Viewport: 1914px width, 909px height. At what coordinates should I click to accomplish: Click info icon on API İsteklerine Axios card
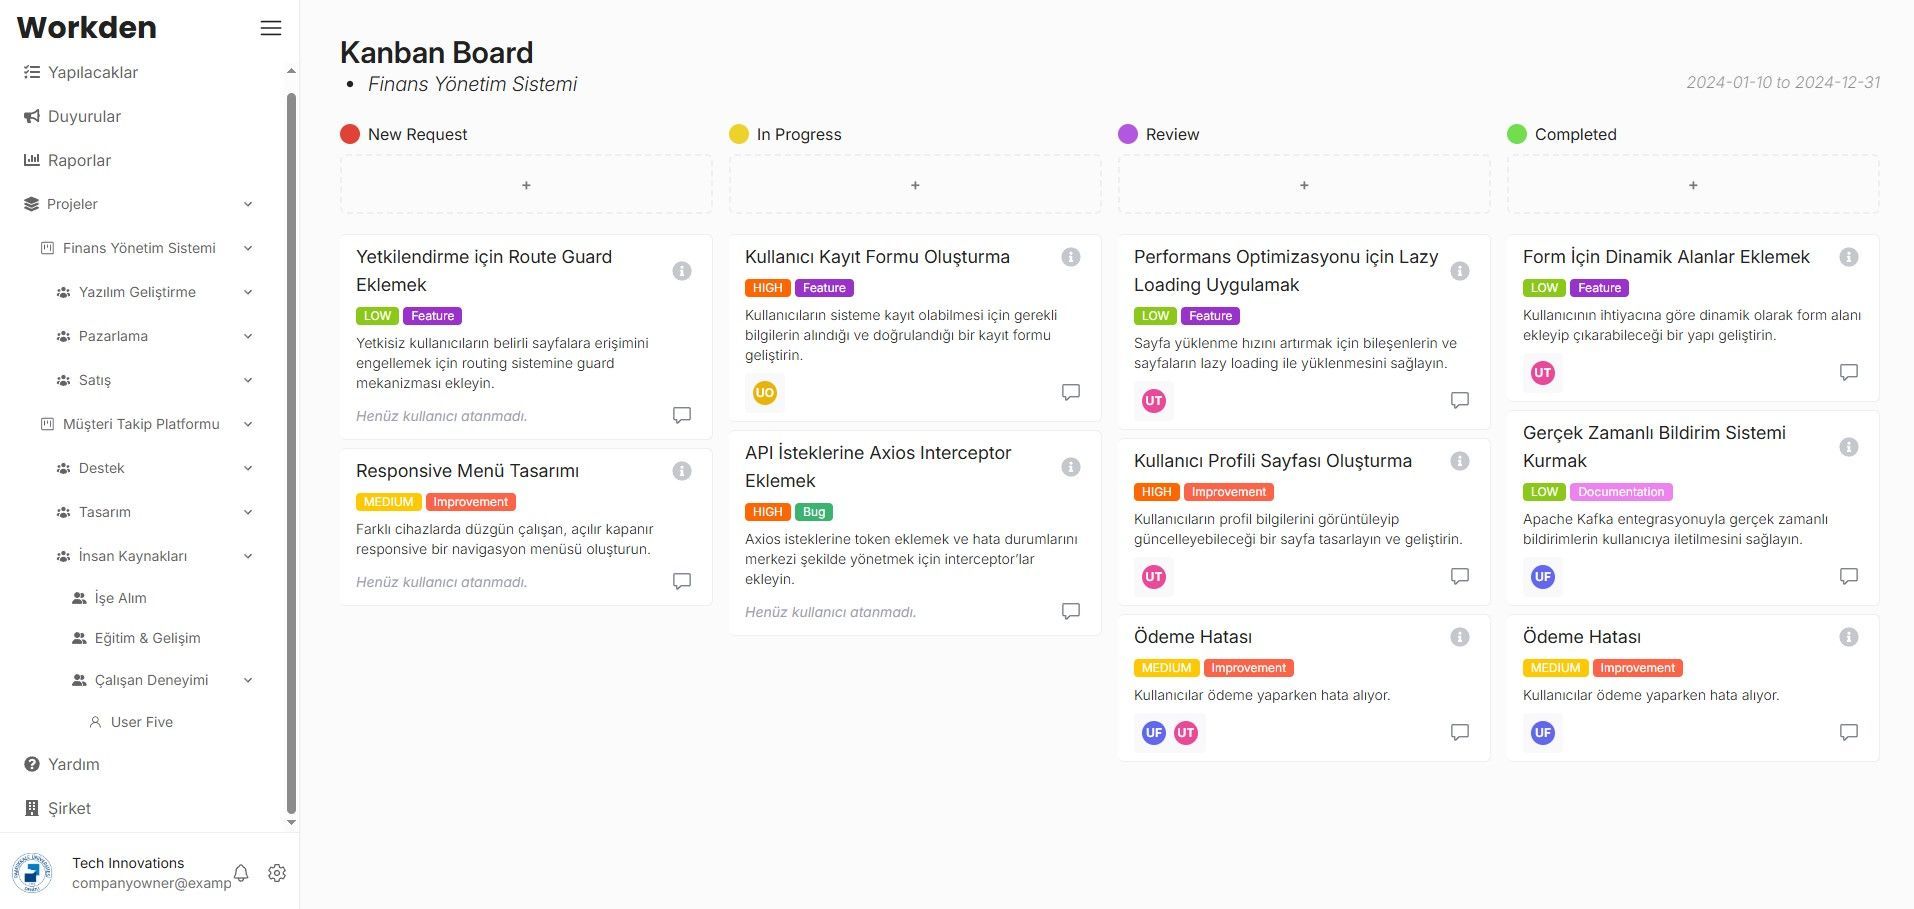[1070, 467]
